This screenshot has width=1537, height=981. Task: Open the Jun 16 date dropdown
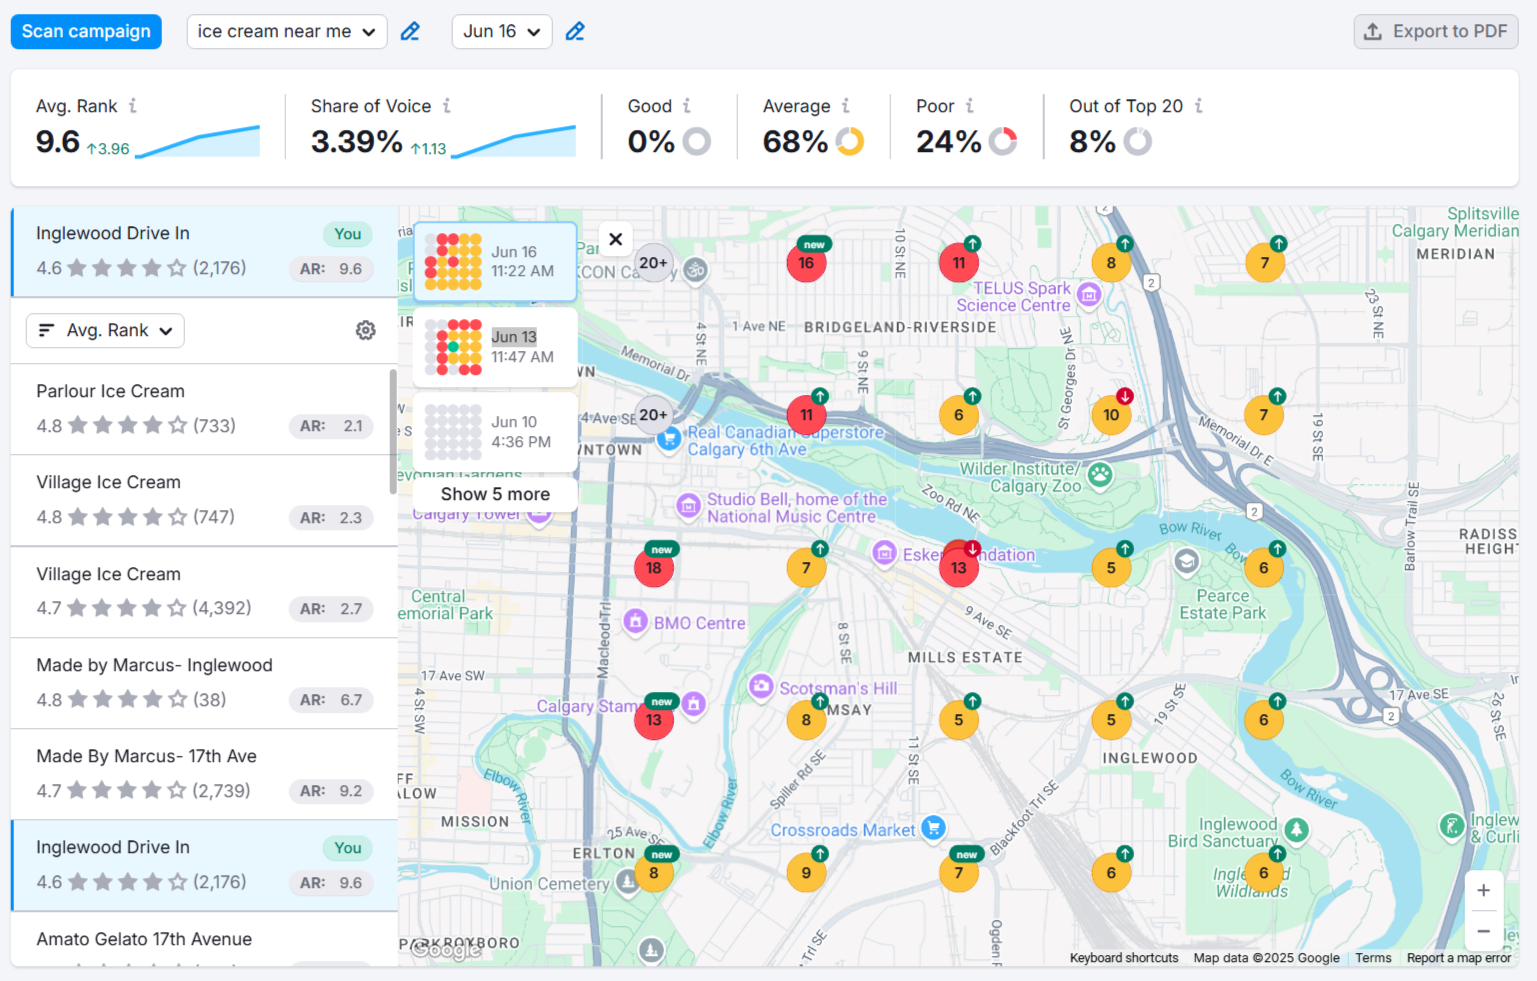coord(502,31)
